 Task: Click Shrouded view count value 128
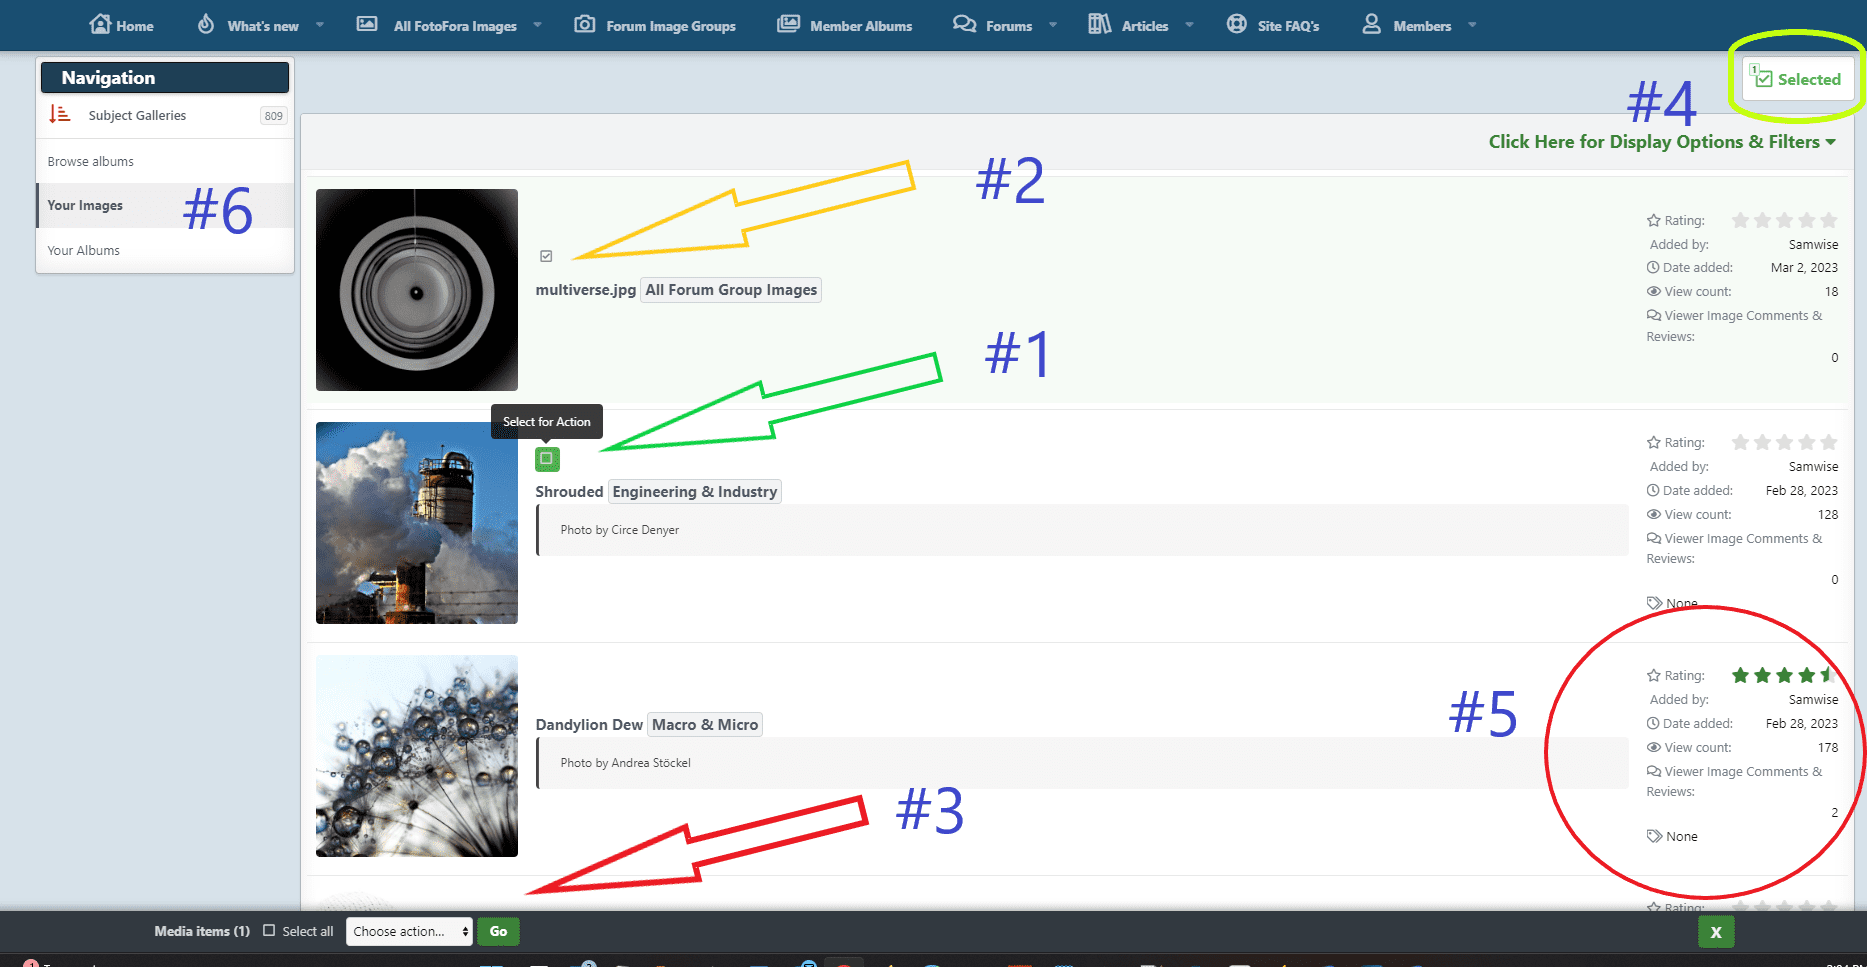(1828, 514)
